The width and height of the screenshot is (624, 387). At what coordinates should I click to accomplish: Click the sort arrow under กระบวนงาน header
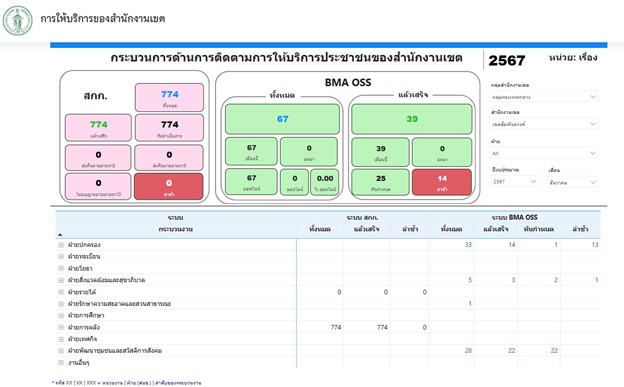(60, 235)
